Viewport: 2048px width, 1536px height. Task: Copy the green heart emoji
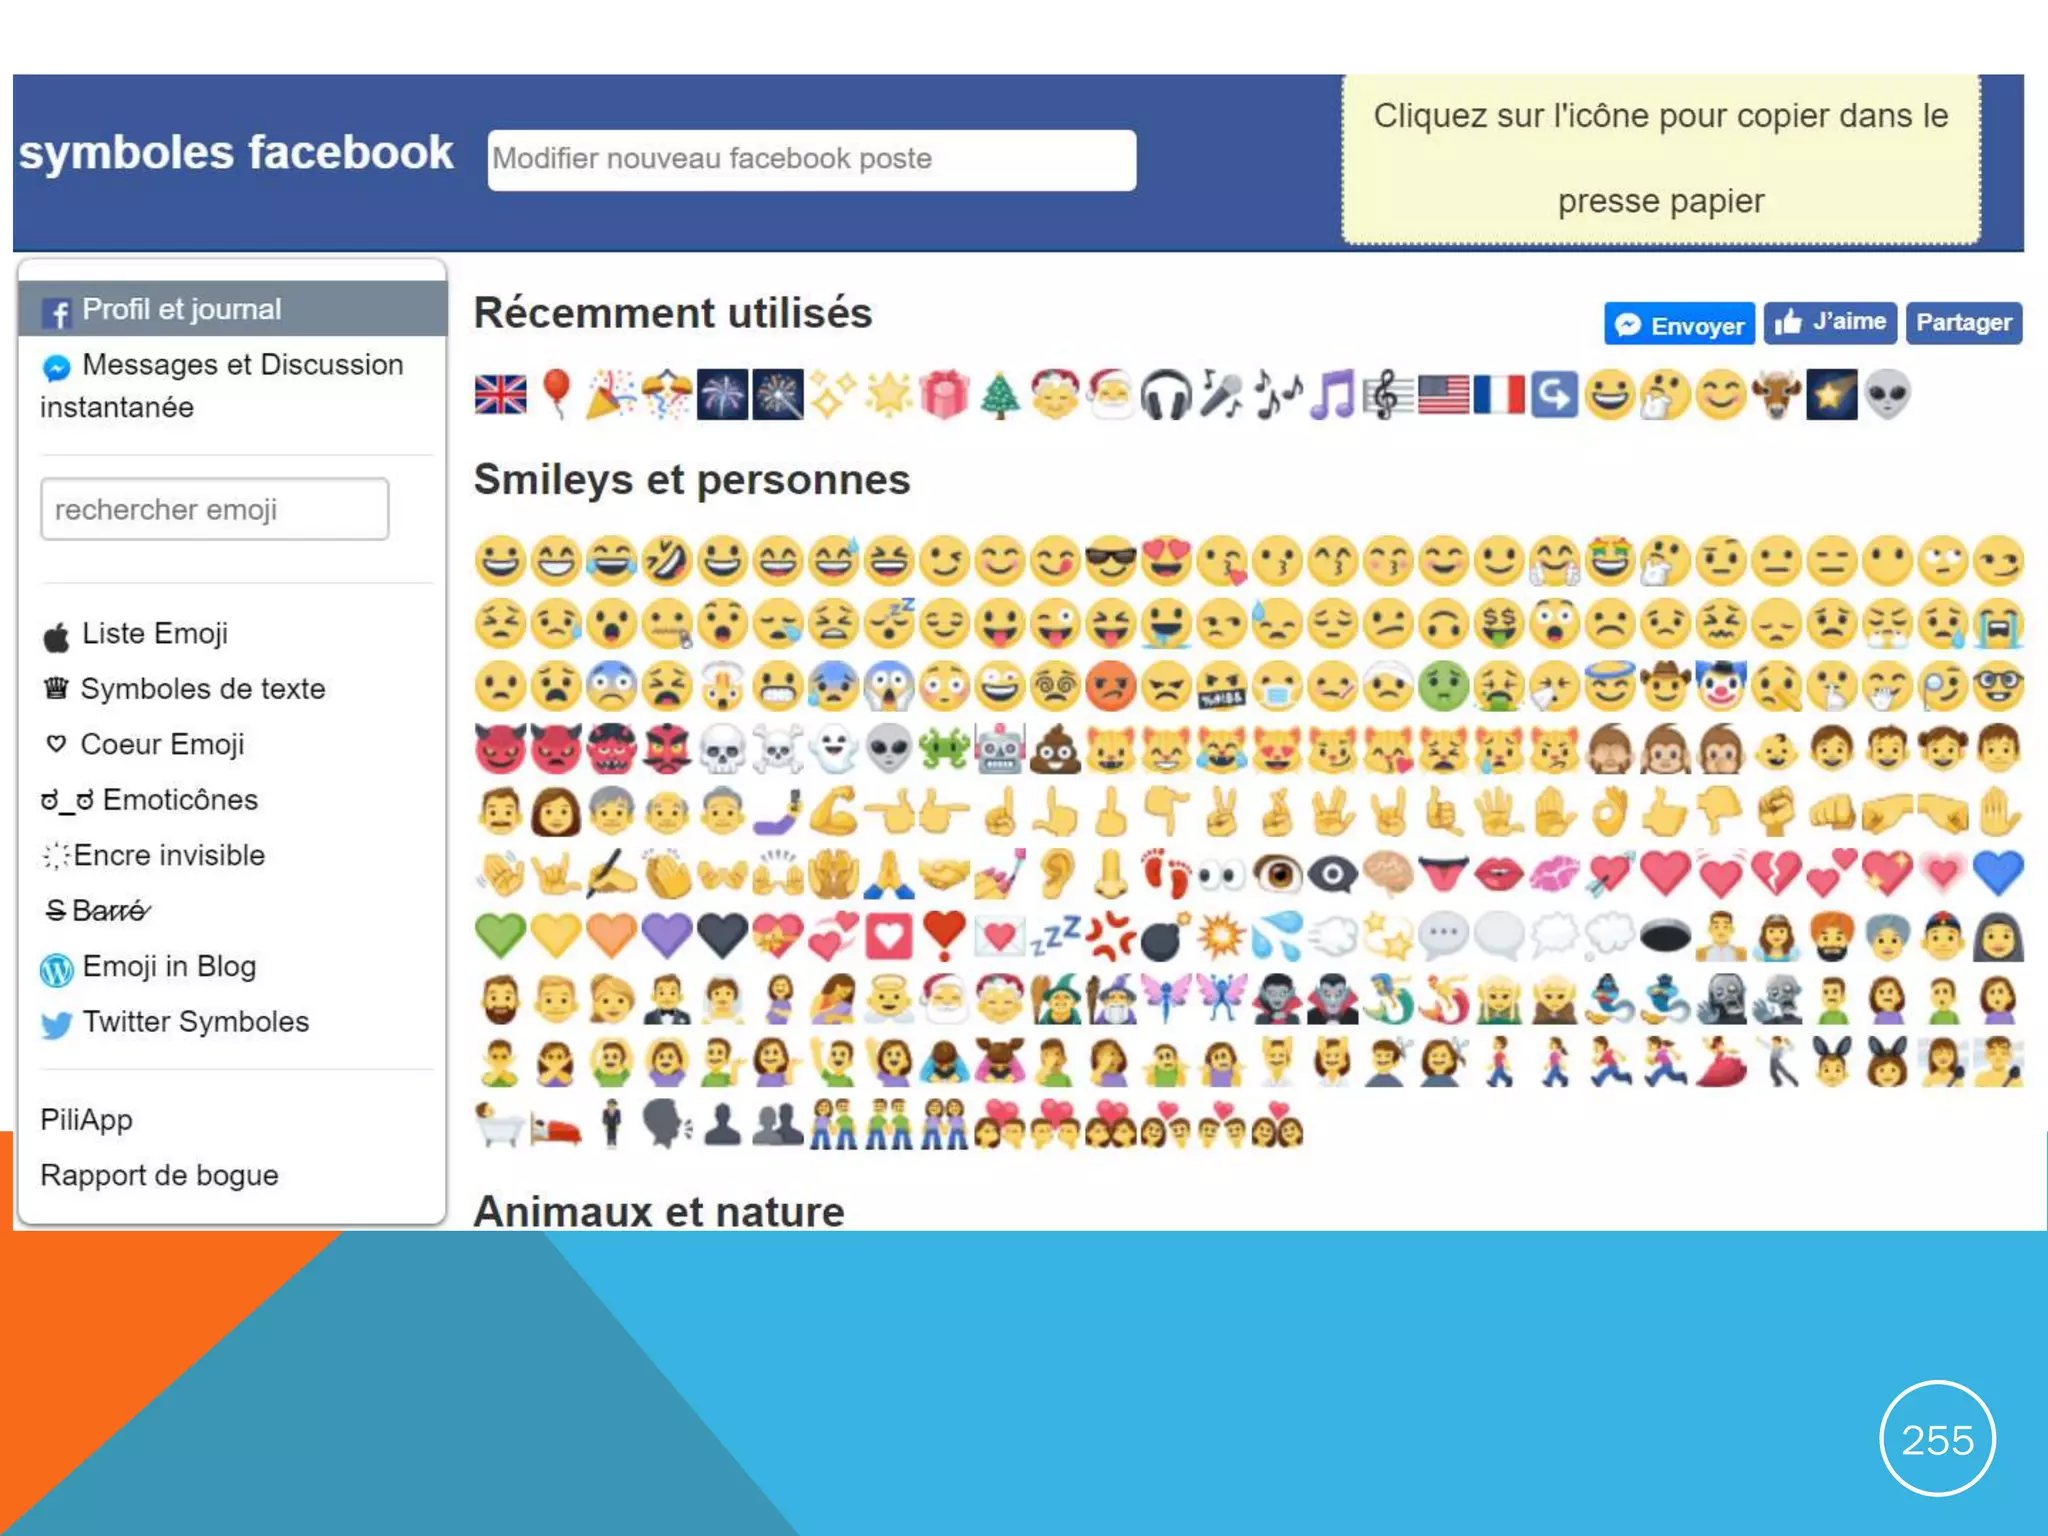500,936
